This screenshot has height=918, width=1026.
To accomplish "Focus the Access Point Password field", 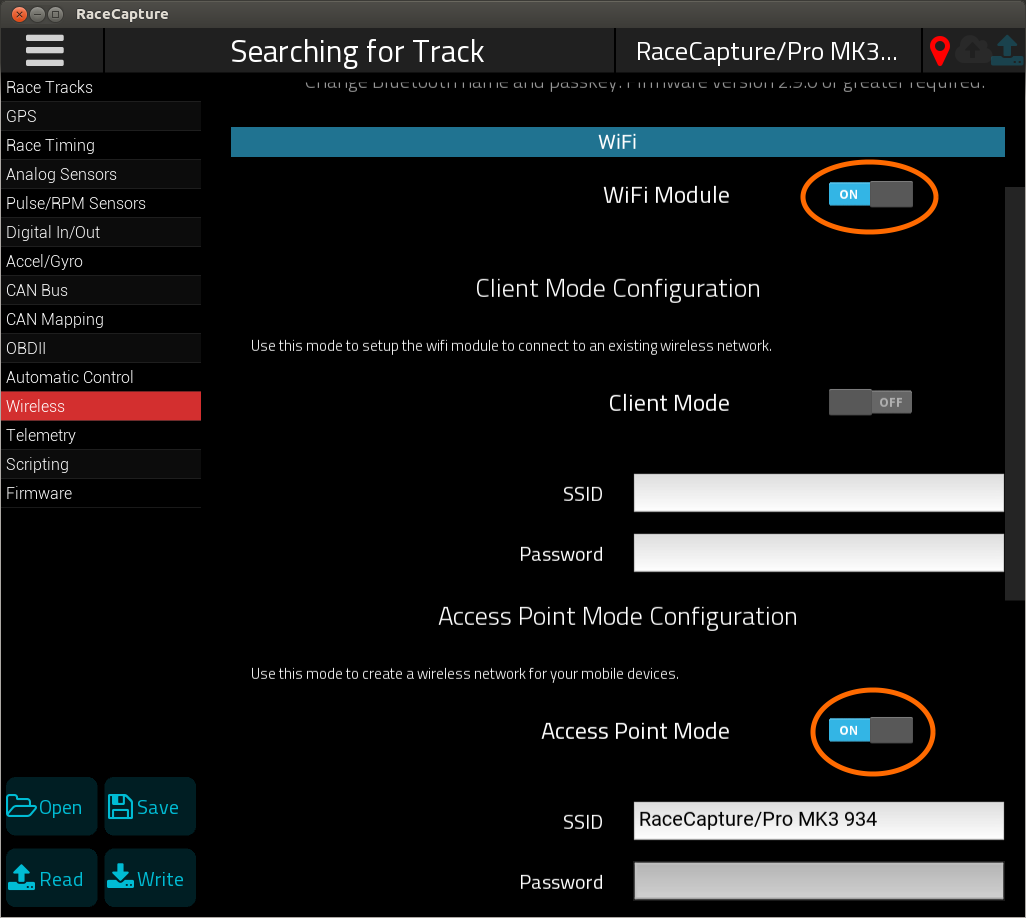I will click(x=819, y=881).
